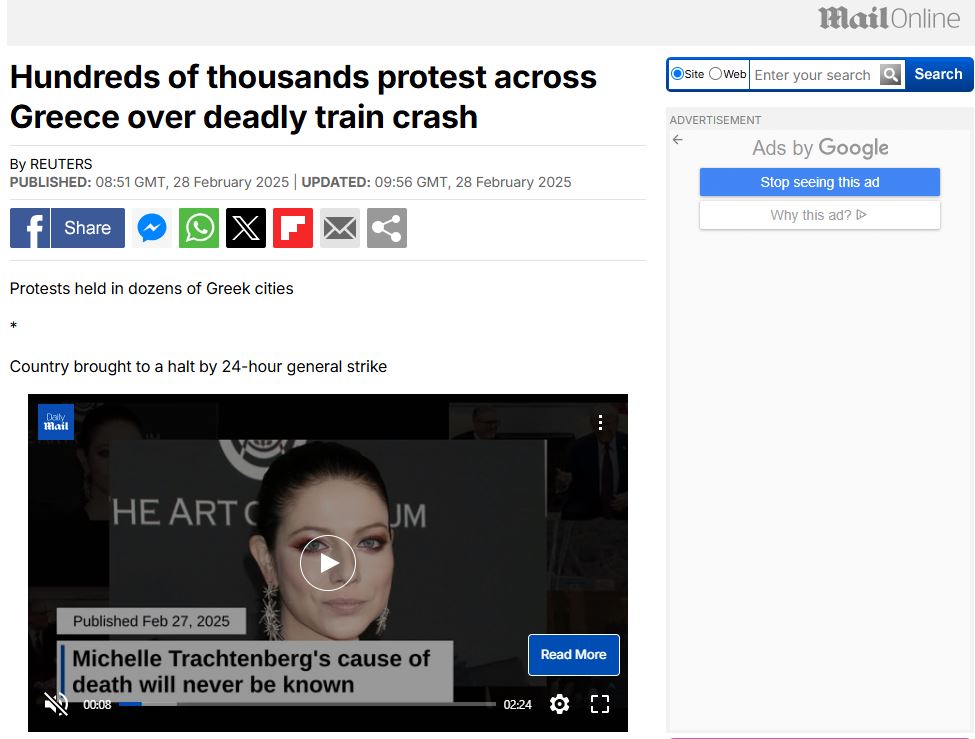The width and height of the screenshot is (975, 739).
Task: Click 'Stop seeing this ad' button
Action: tap(819, 182)
